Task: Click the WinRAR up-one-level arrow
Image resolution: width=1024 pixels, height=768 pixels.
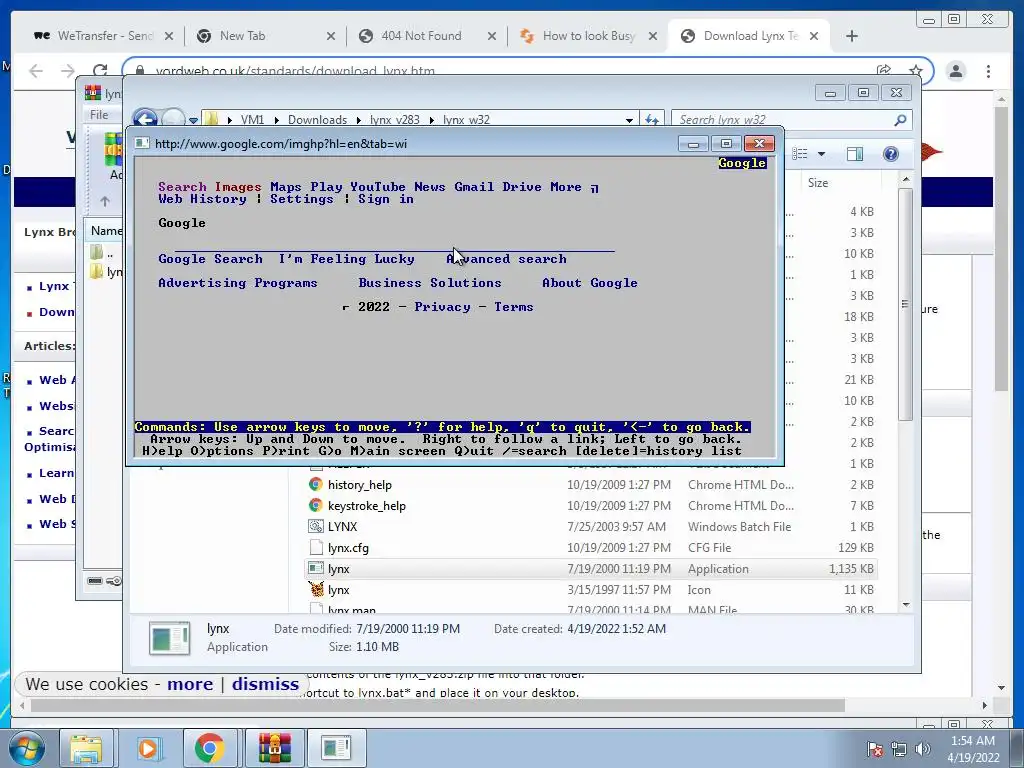Action: point(104,201)
